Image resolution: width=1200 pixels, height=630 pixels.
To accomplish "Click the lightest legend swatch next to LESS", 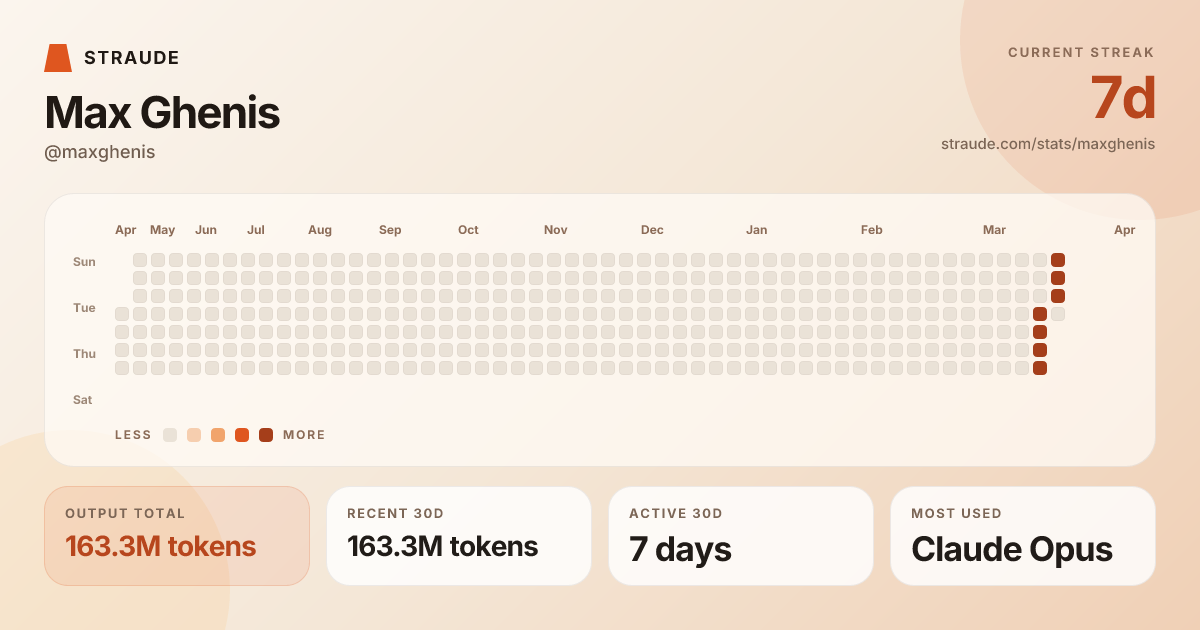I will 170,435.
